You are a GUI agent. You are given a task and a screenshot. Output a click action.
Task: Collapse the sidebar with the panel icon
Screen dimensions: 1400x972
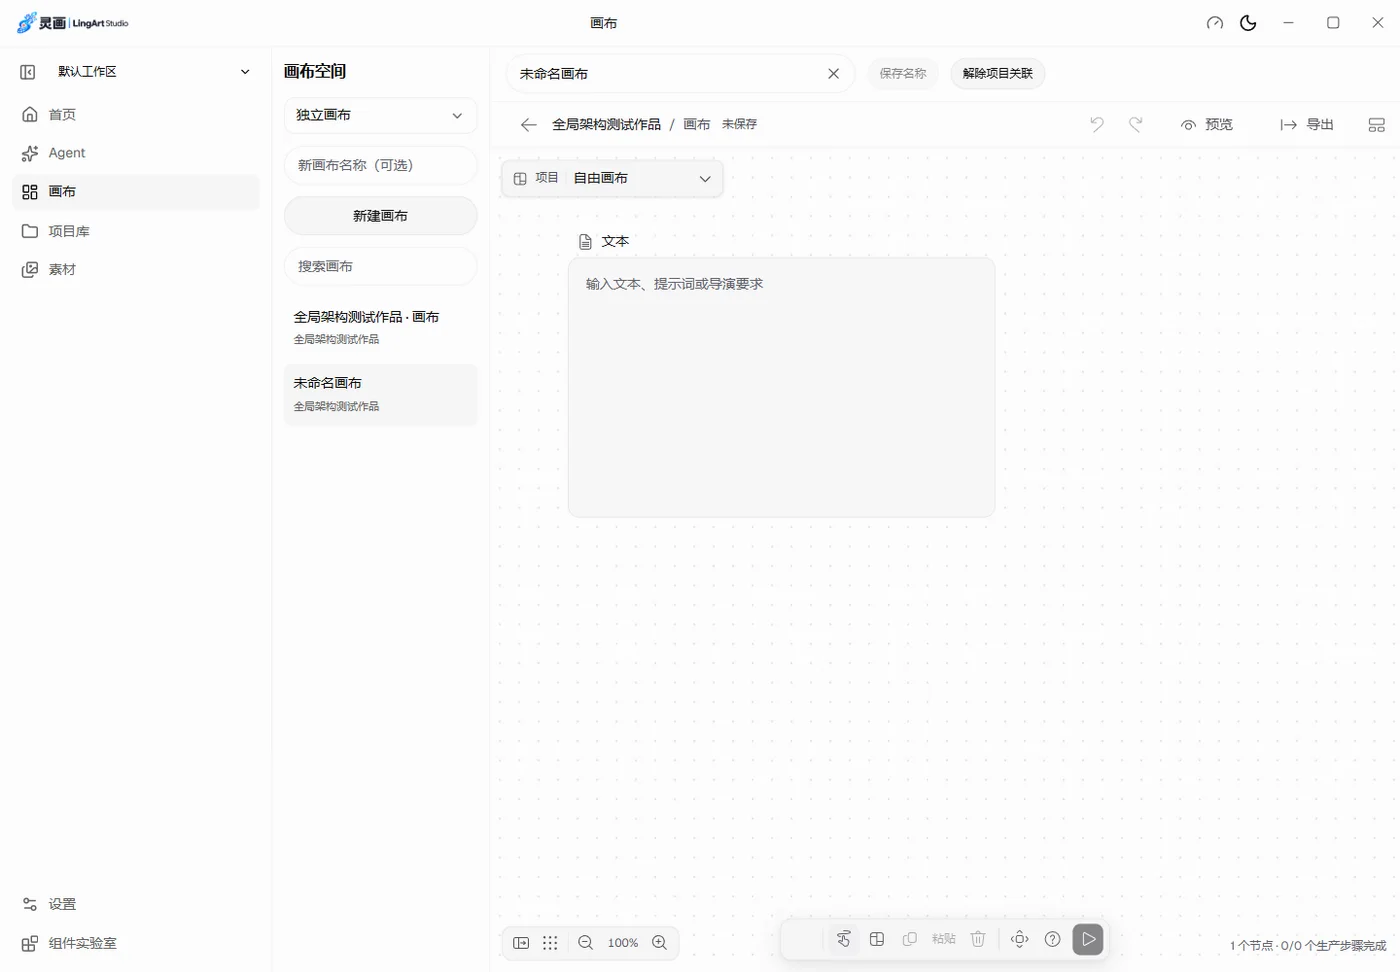point(28,72)
